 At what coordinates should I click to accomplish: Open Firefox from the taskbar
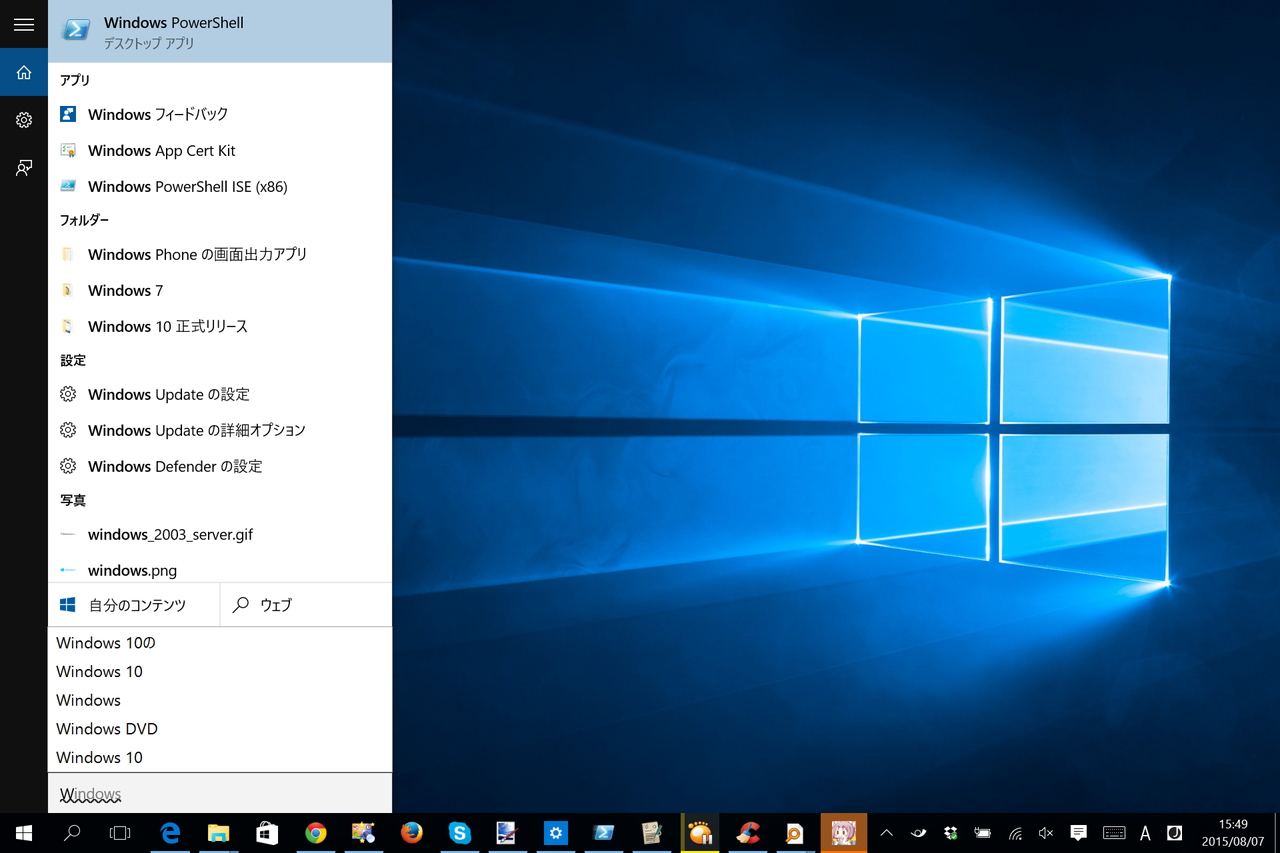pos(411,832)
